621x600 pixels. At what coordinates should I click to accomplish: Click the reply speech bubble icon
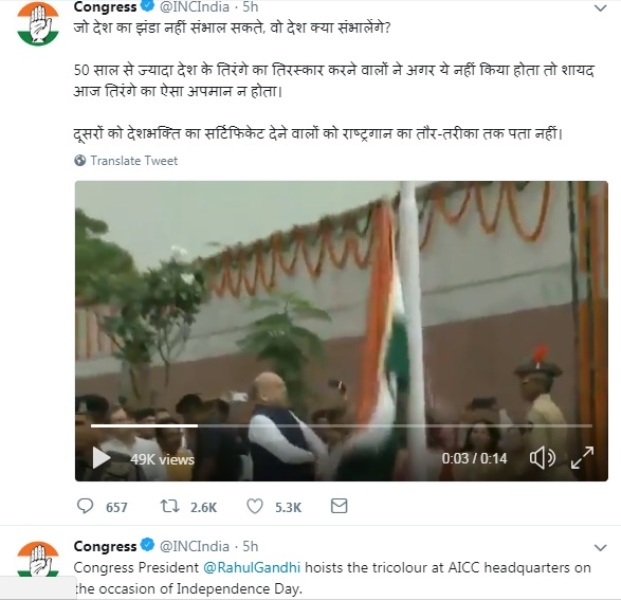point(85,506)
